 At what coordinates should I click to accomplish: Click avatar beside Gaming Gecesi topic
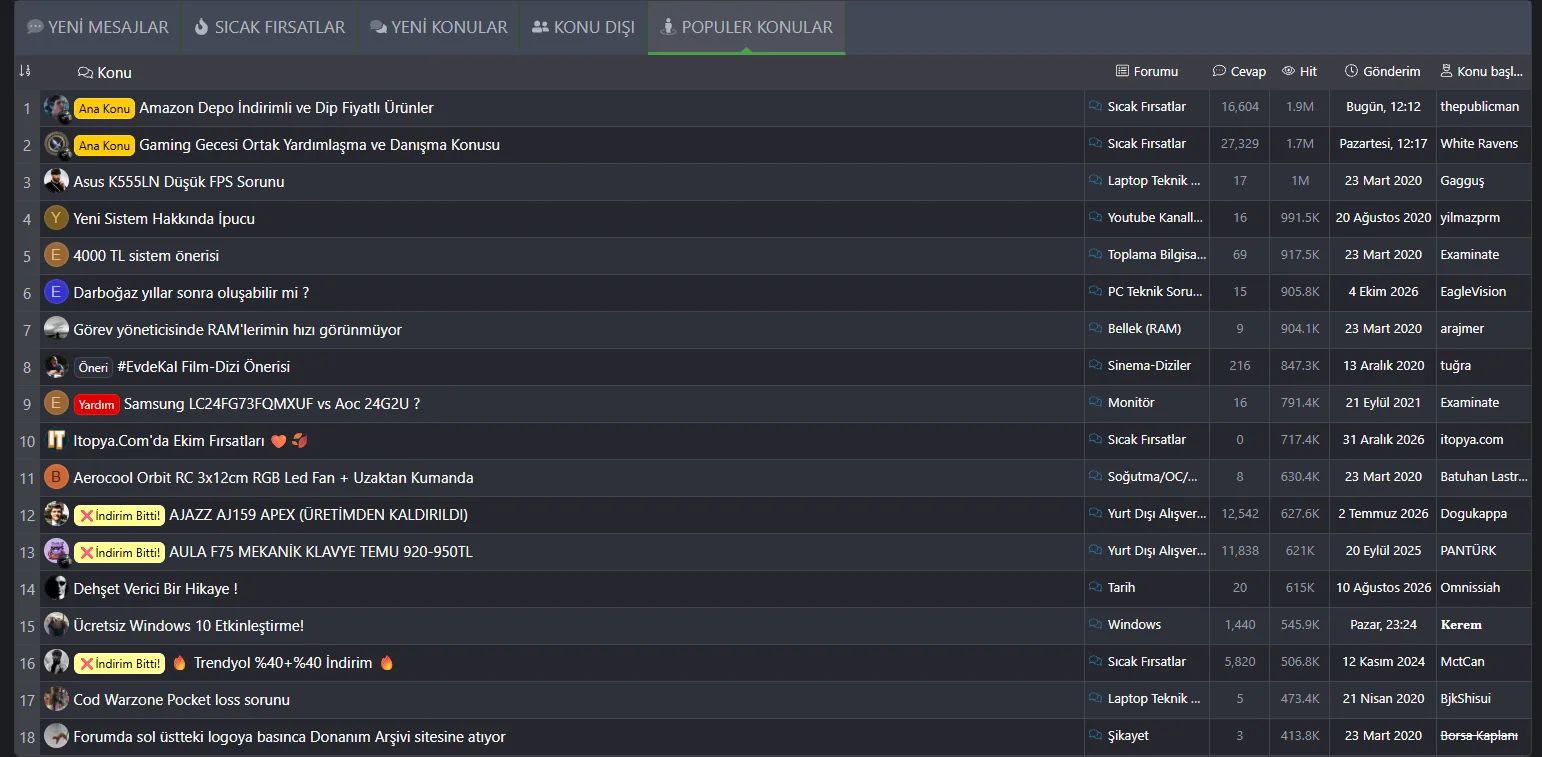coord(57,145)
